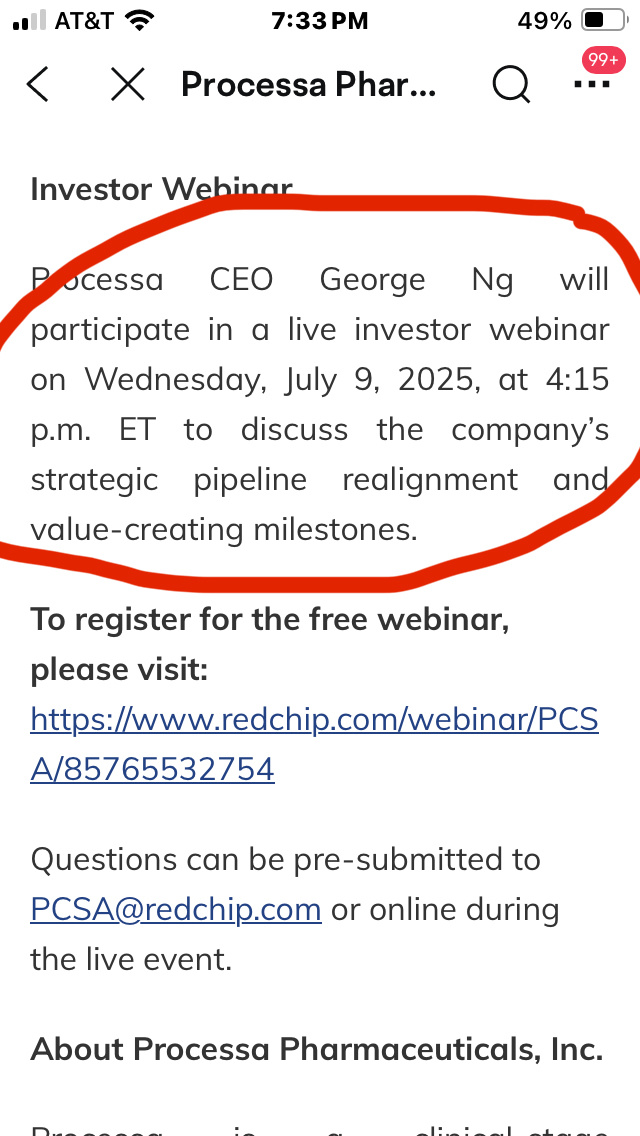This screenshot has width=640, height=1136.
Task: Open the redchip.com webinar registration link
Action: point(315,744)
